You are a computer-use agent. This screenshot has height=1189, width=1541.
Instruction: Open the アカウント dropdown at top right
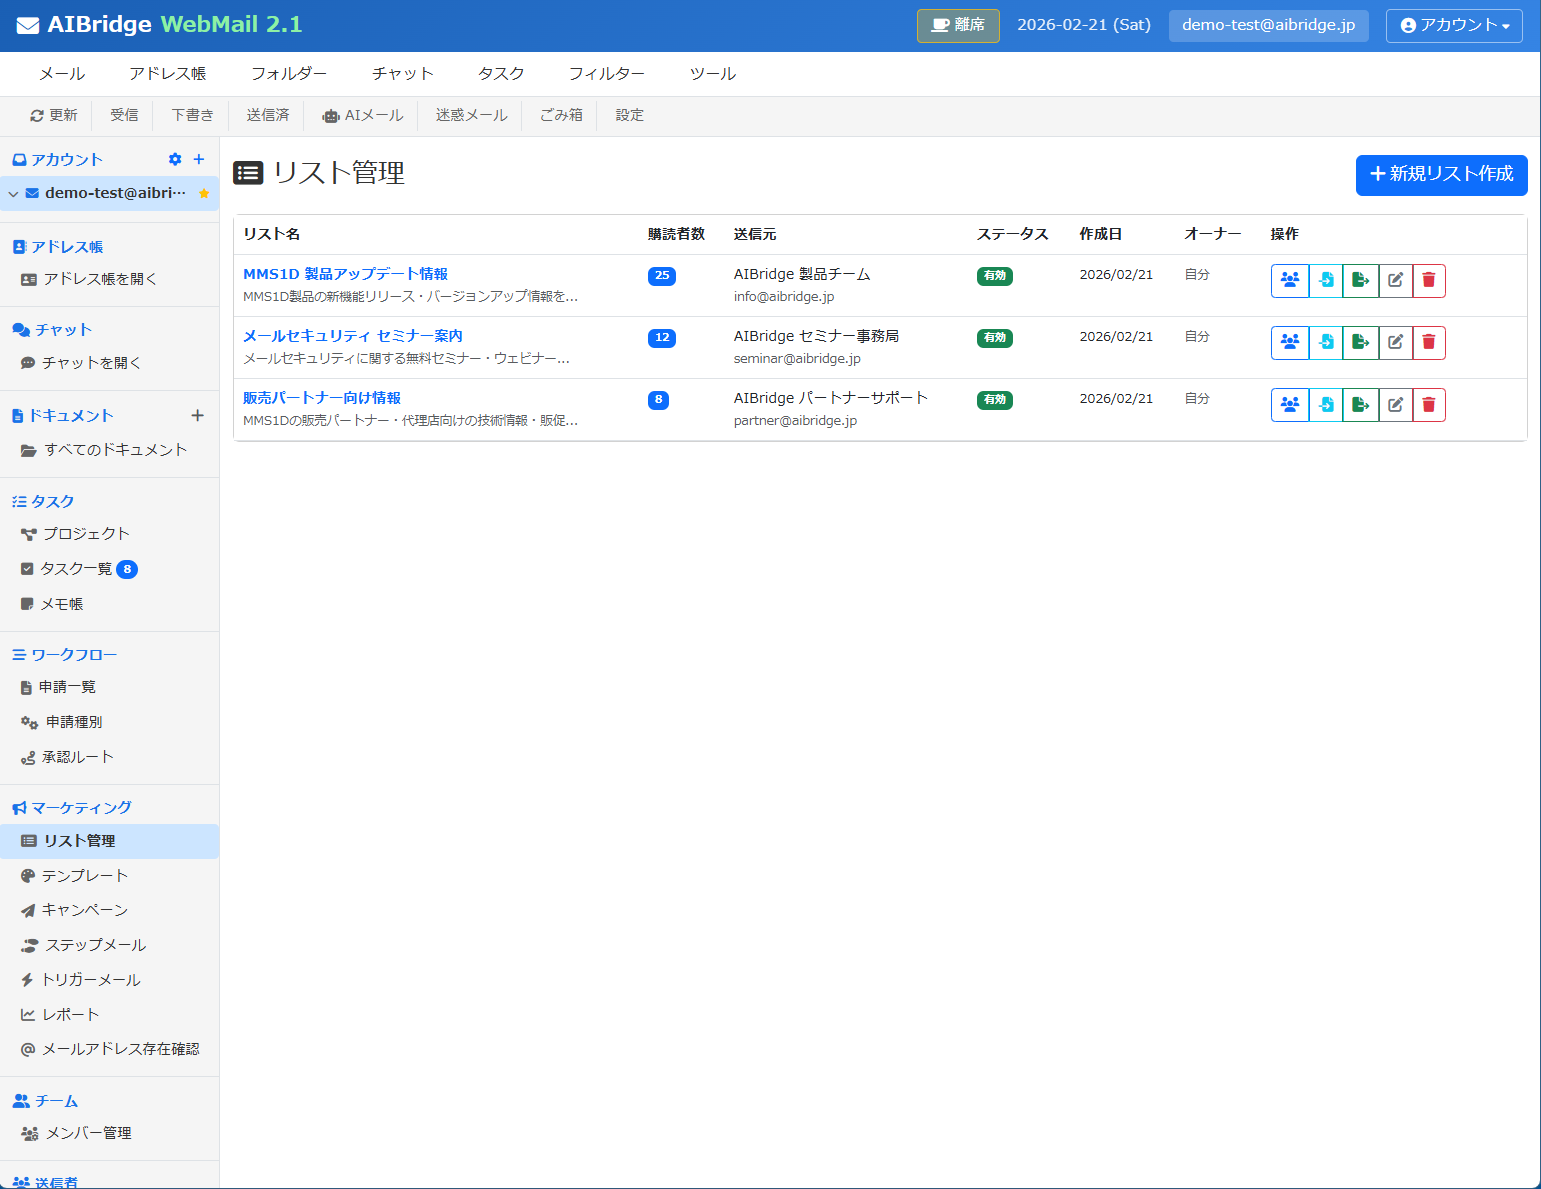tap(1453, 26)
